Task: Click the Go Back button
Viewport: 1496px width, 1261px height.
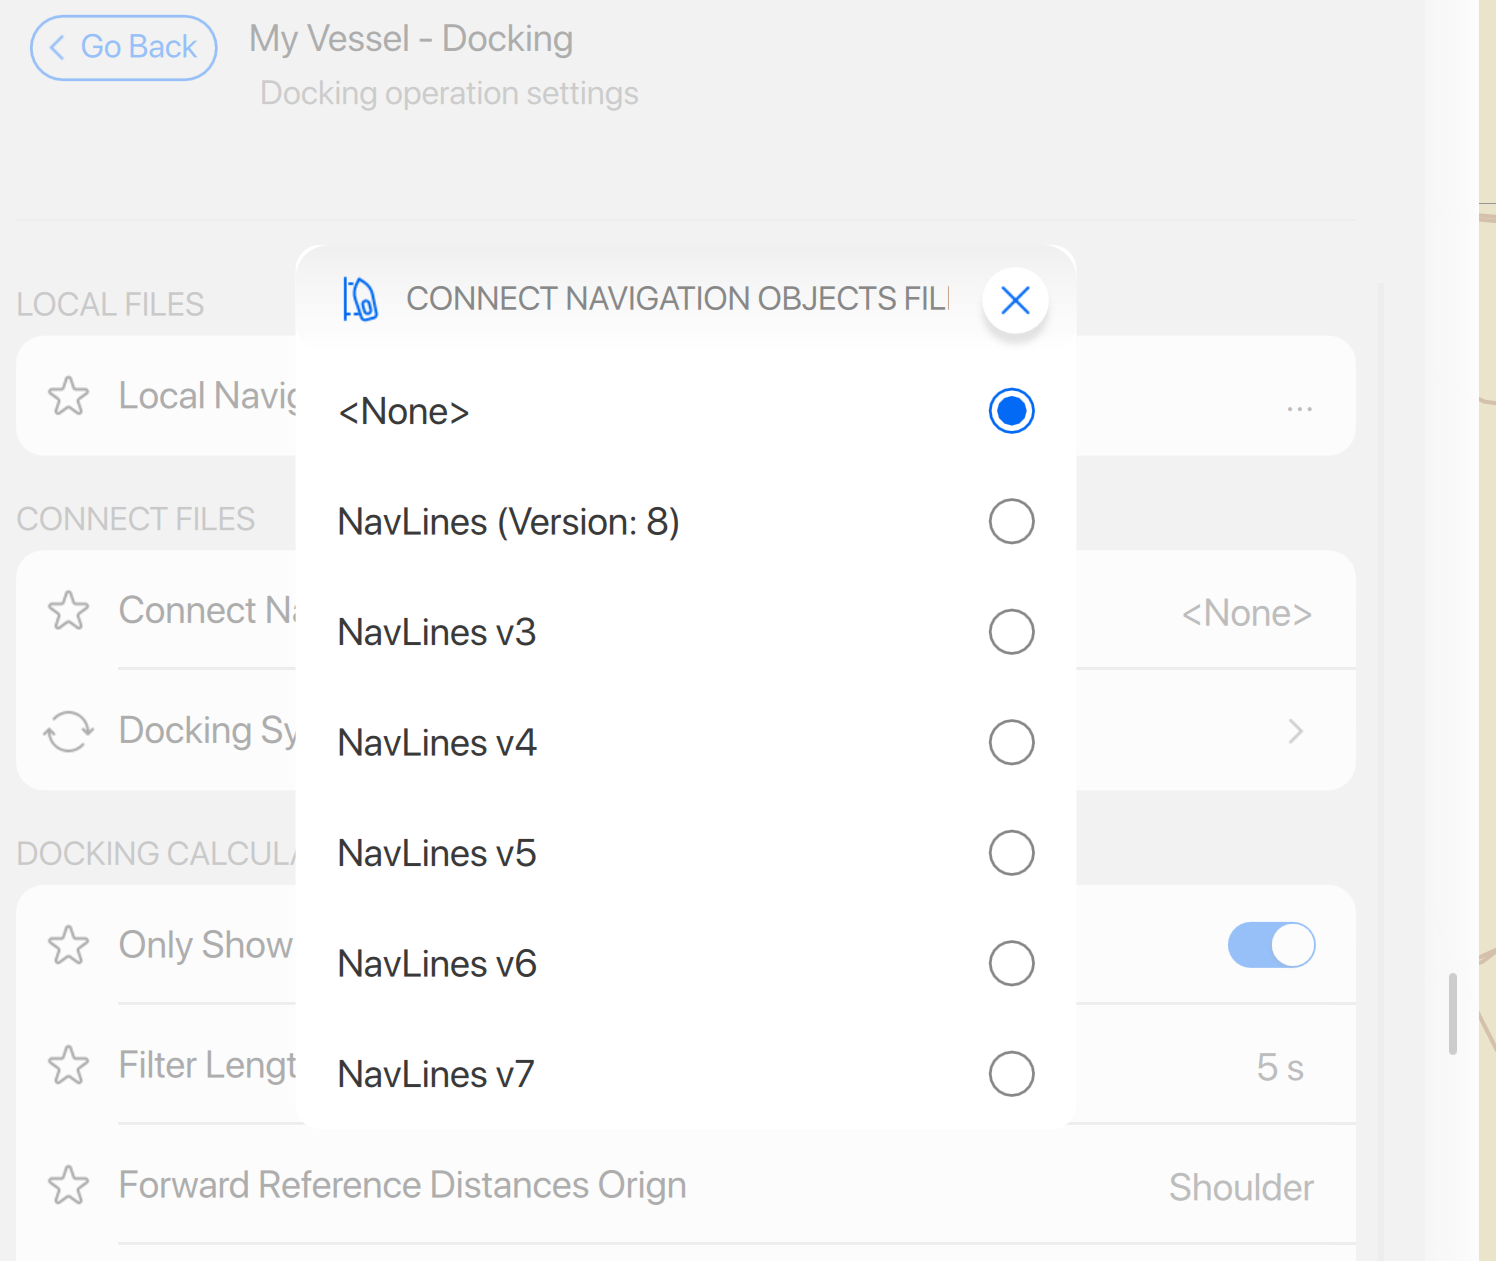Action: click(124, 47)
